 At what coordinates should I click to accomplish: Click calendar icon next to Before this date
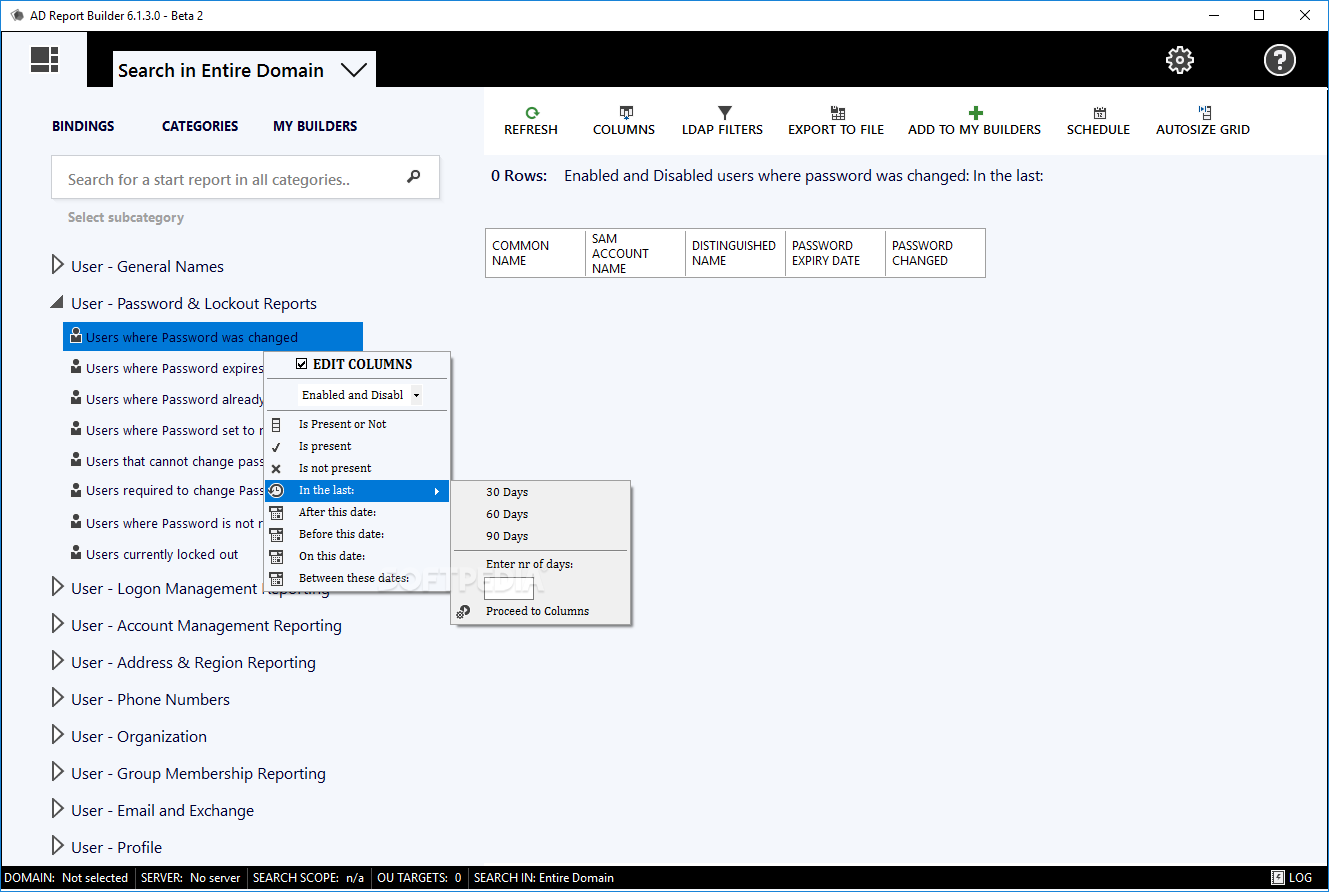click(x=276, y=534)
